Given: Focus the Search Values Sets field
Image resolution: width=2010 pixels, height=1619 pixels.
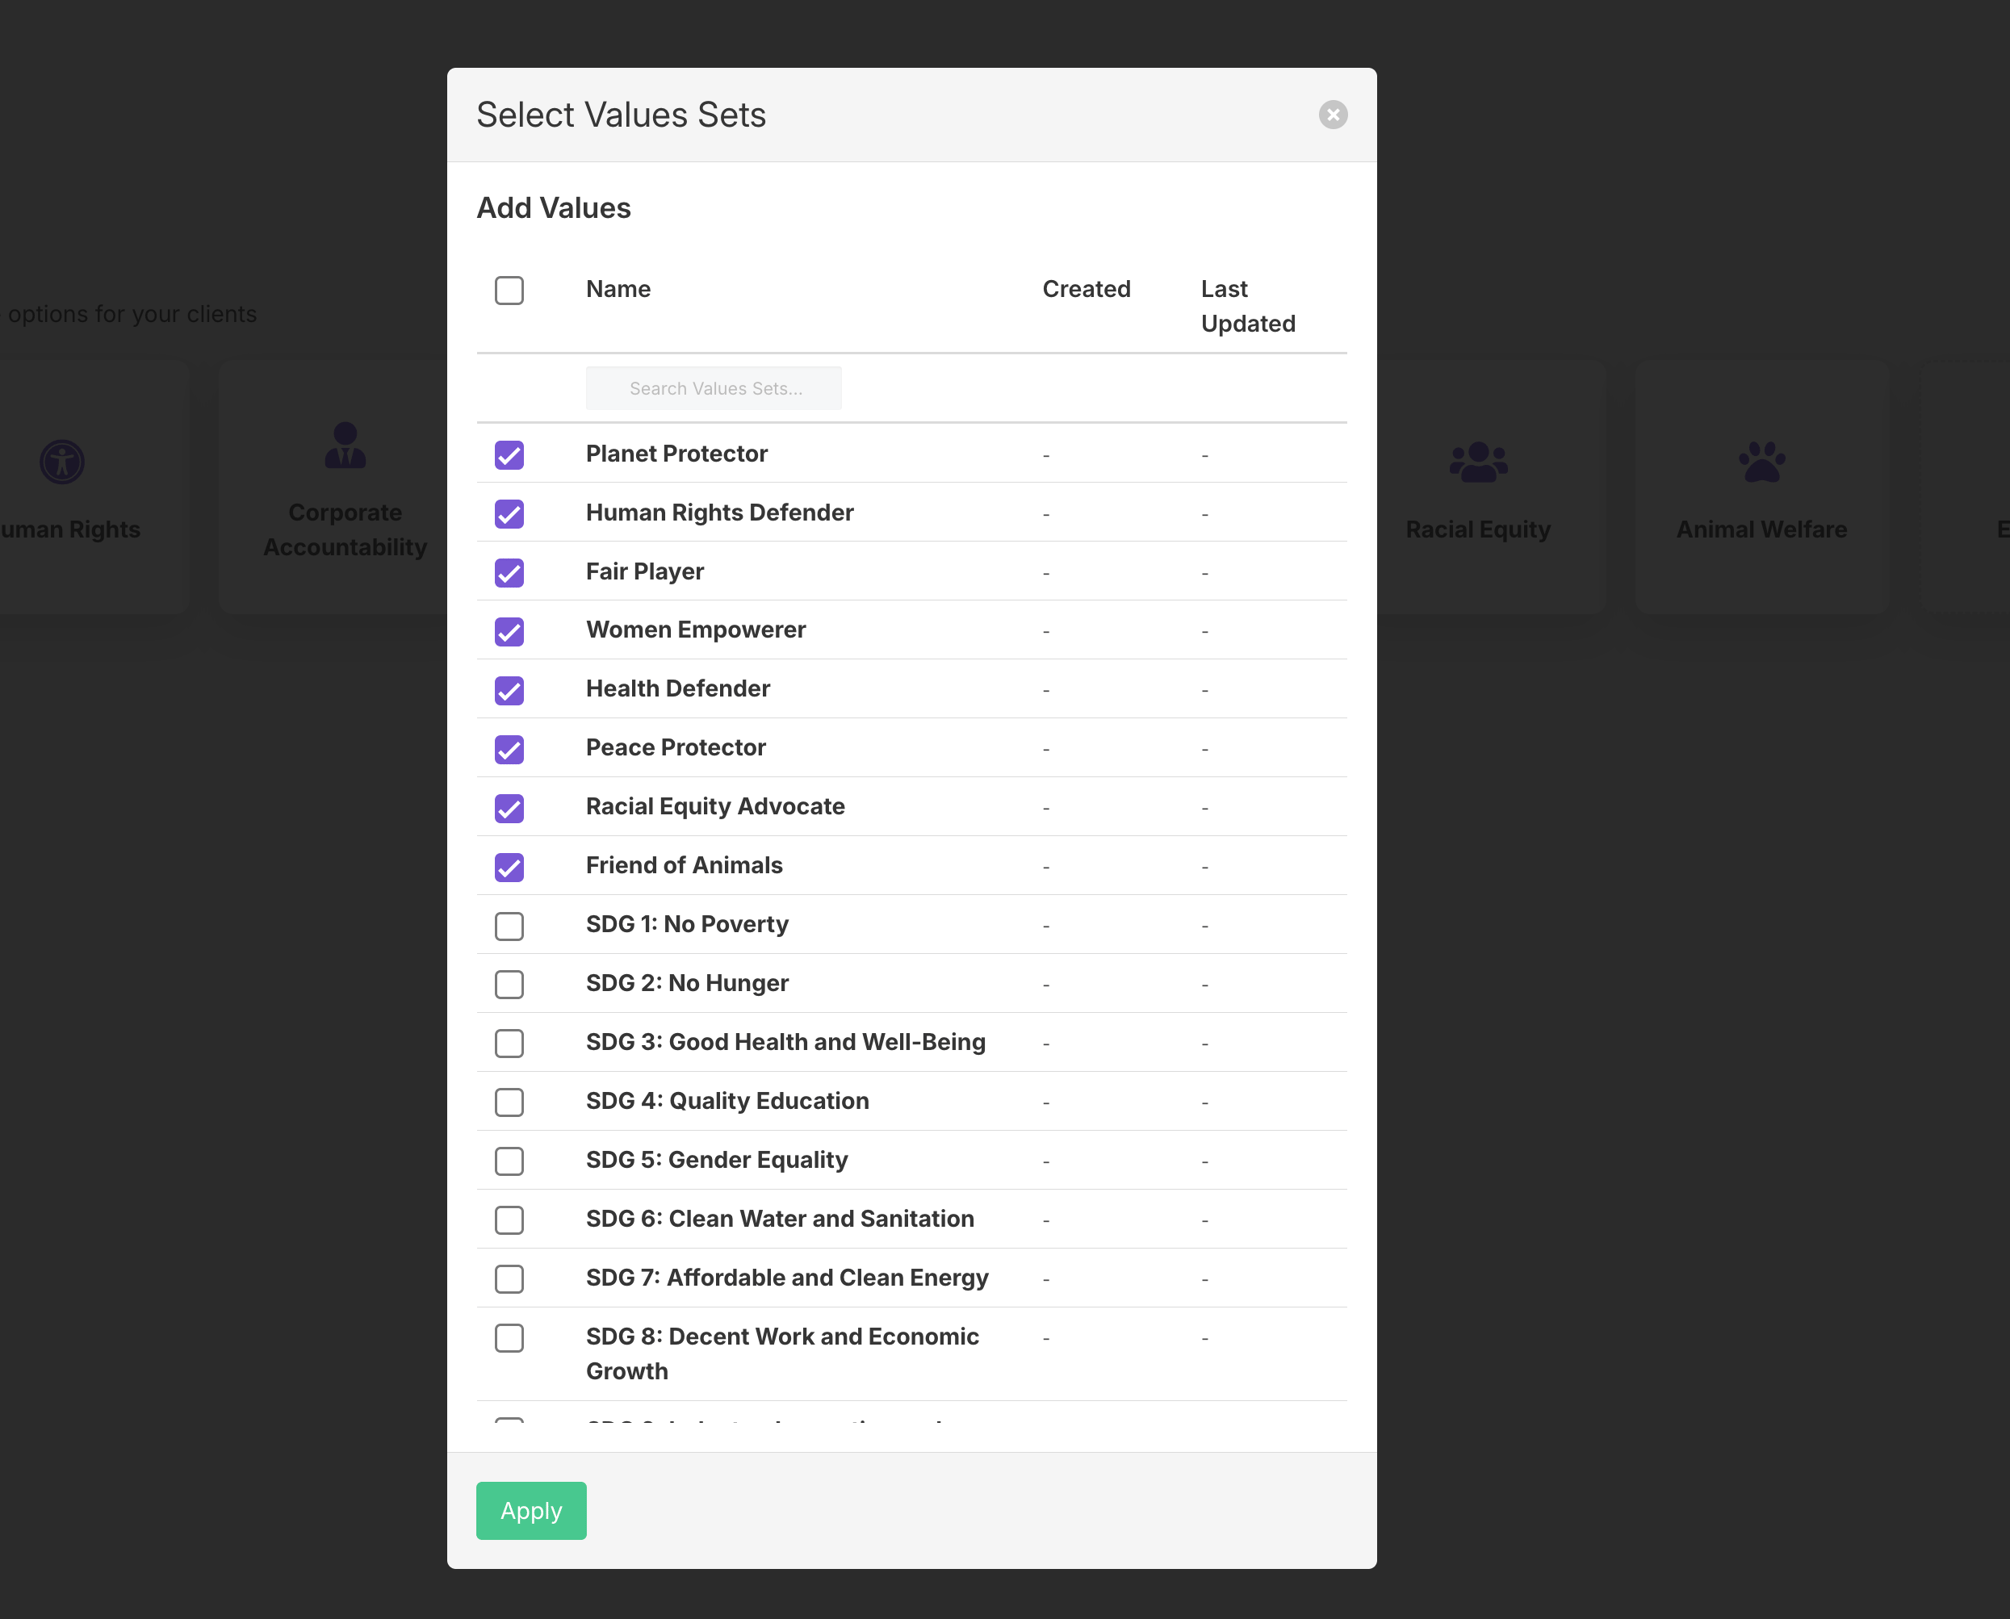Looking at the screenshot, I should click(x=714, y=388).
